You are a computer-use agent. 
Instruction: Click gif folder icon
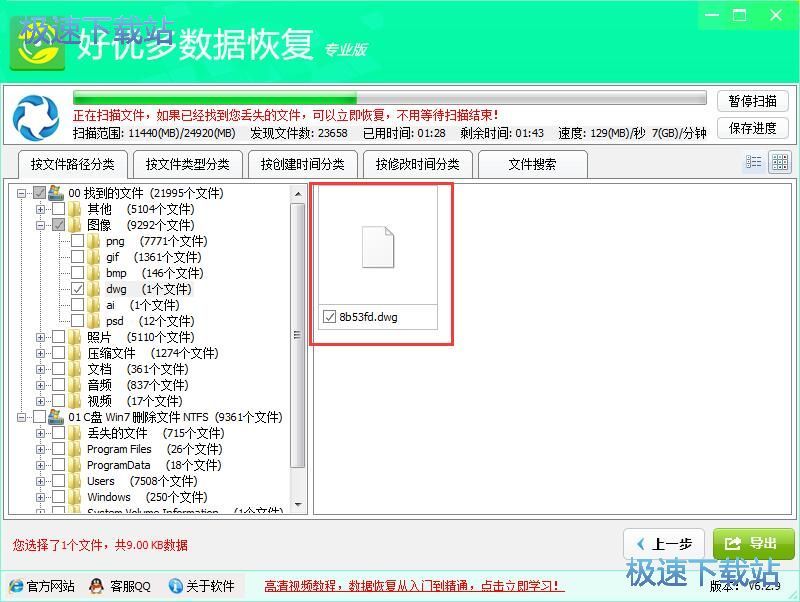point(93,257)
